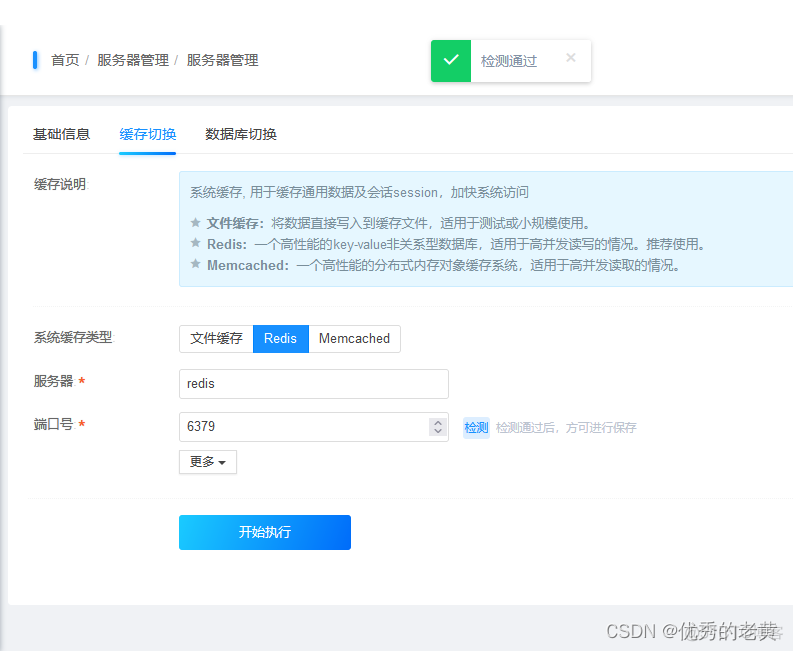The height and width of the screenshot is (651, 793).
Task: Click star icon beside Memcached description
Action: click(x=196, y=265)
